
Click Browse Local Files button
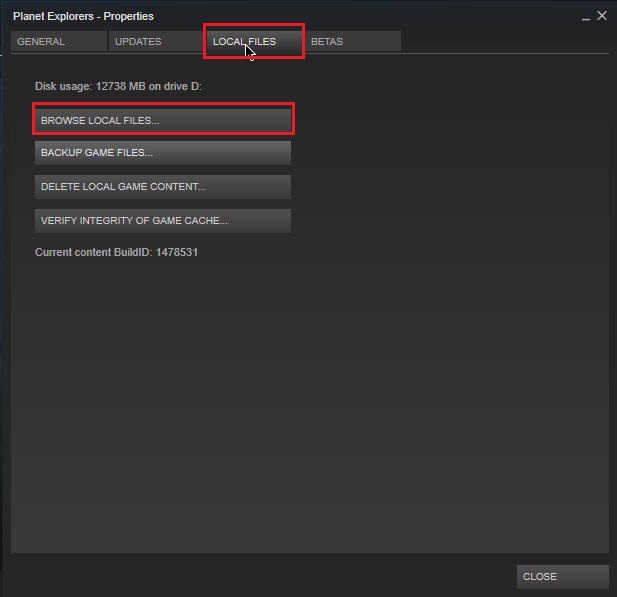[163, 120]
